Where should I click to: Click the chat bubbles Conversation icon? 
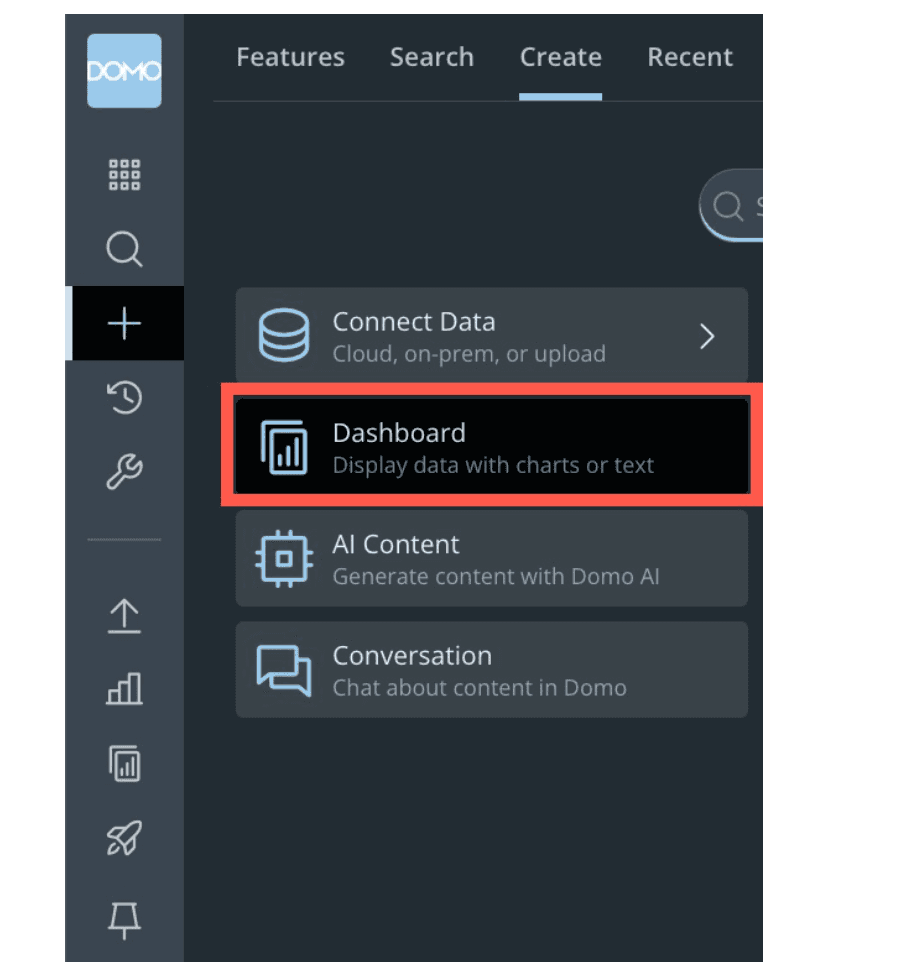[283, 671]
